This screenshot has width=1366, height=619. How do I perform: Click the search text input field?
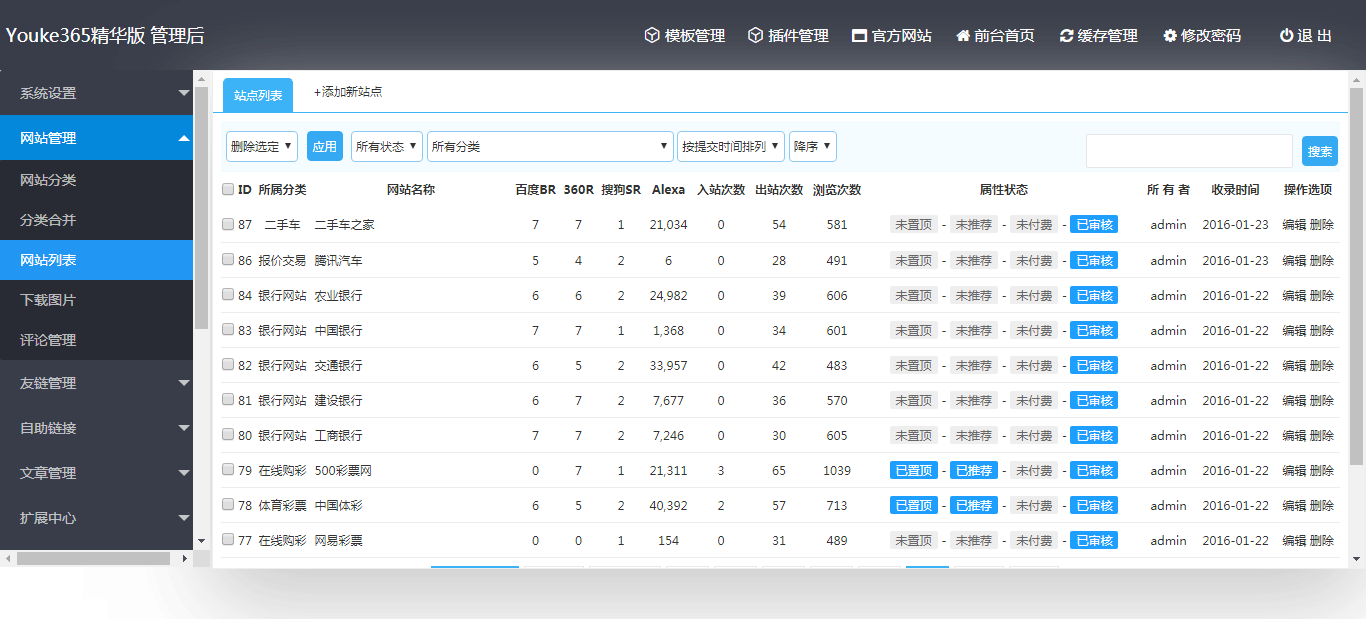pos(1189,151)
